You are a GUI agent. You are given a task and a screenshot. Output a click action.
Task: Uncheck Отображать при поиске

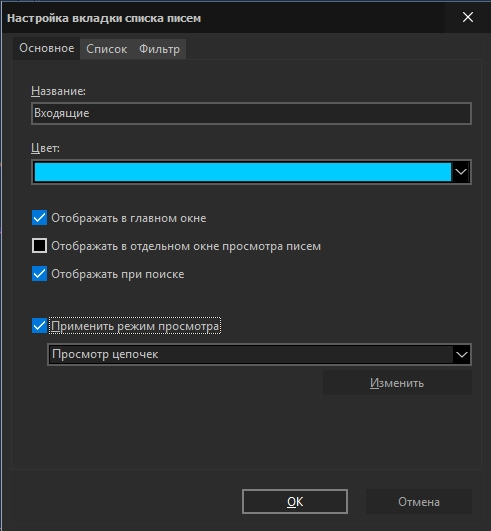coord(39,274)
